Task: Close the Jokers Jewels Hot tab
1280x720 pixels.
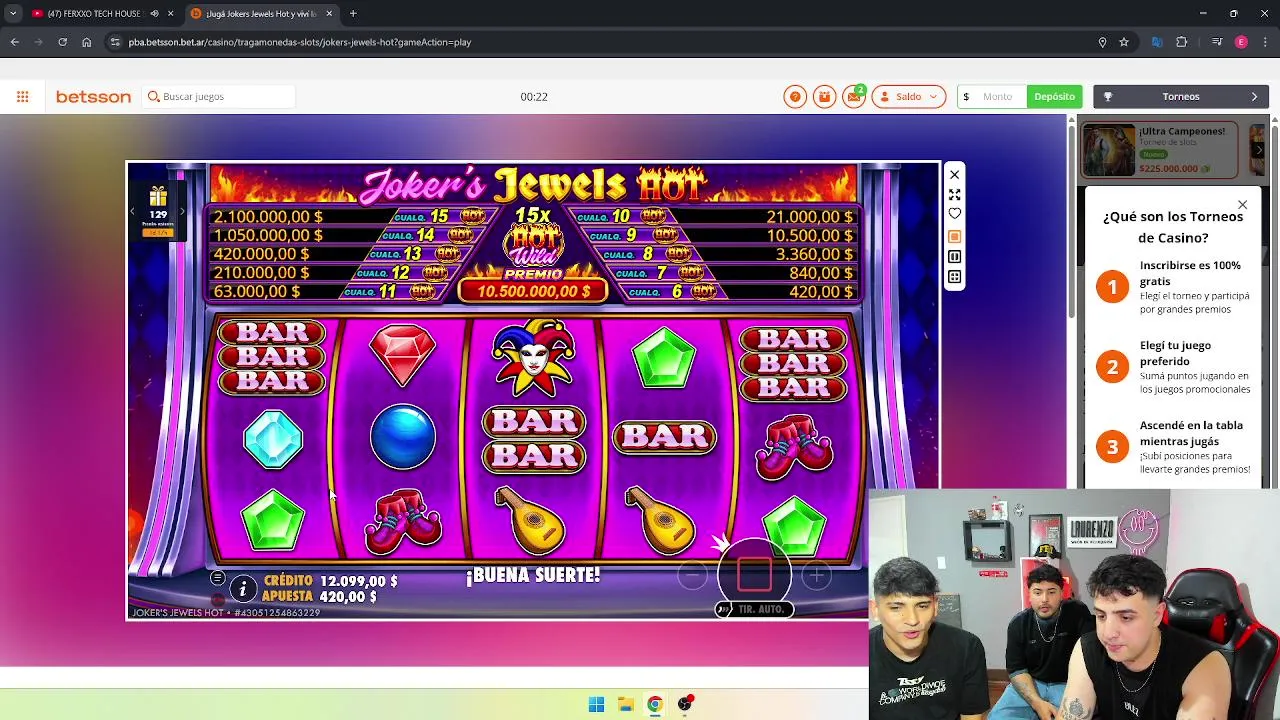Action: click(328, 14)
